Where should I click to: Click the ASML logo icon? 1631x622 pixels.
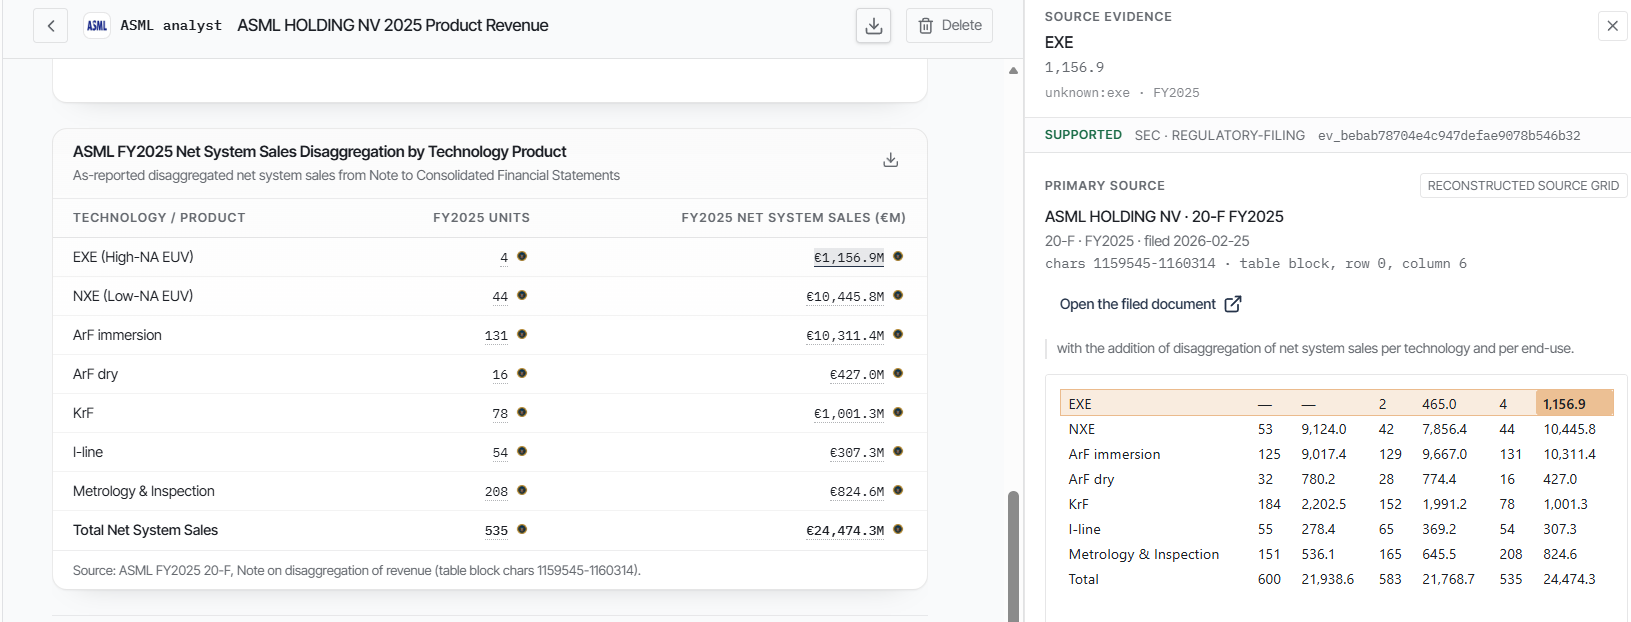[x=97, y=26]
